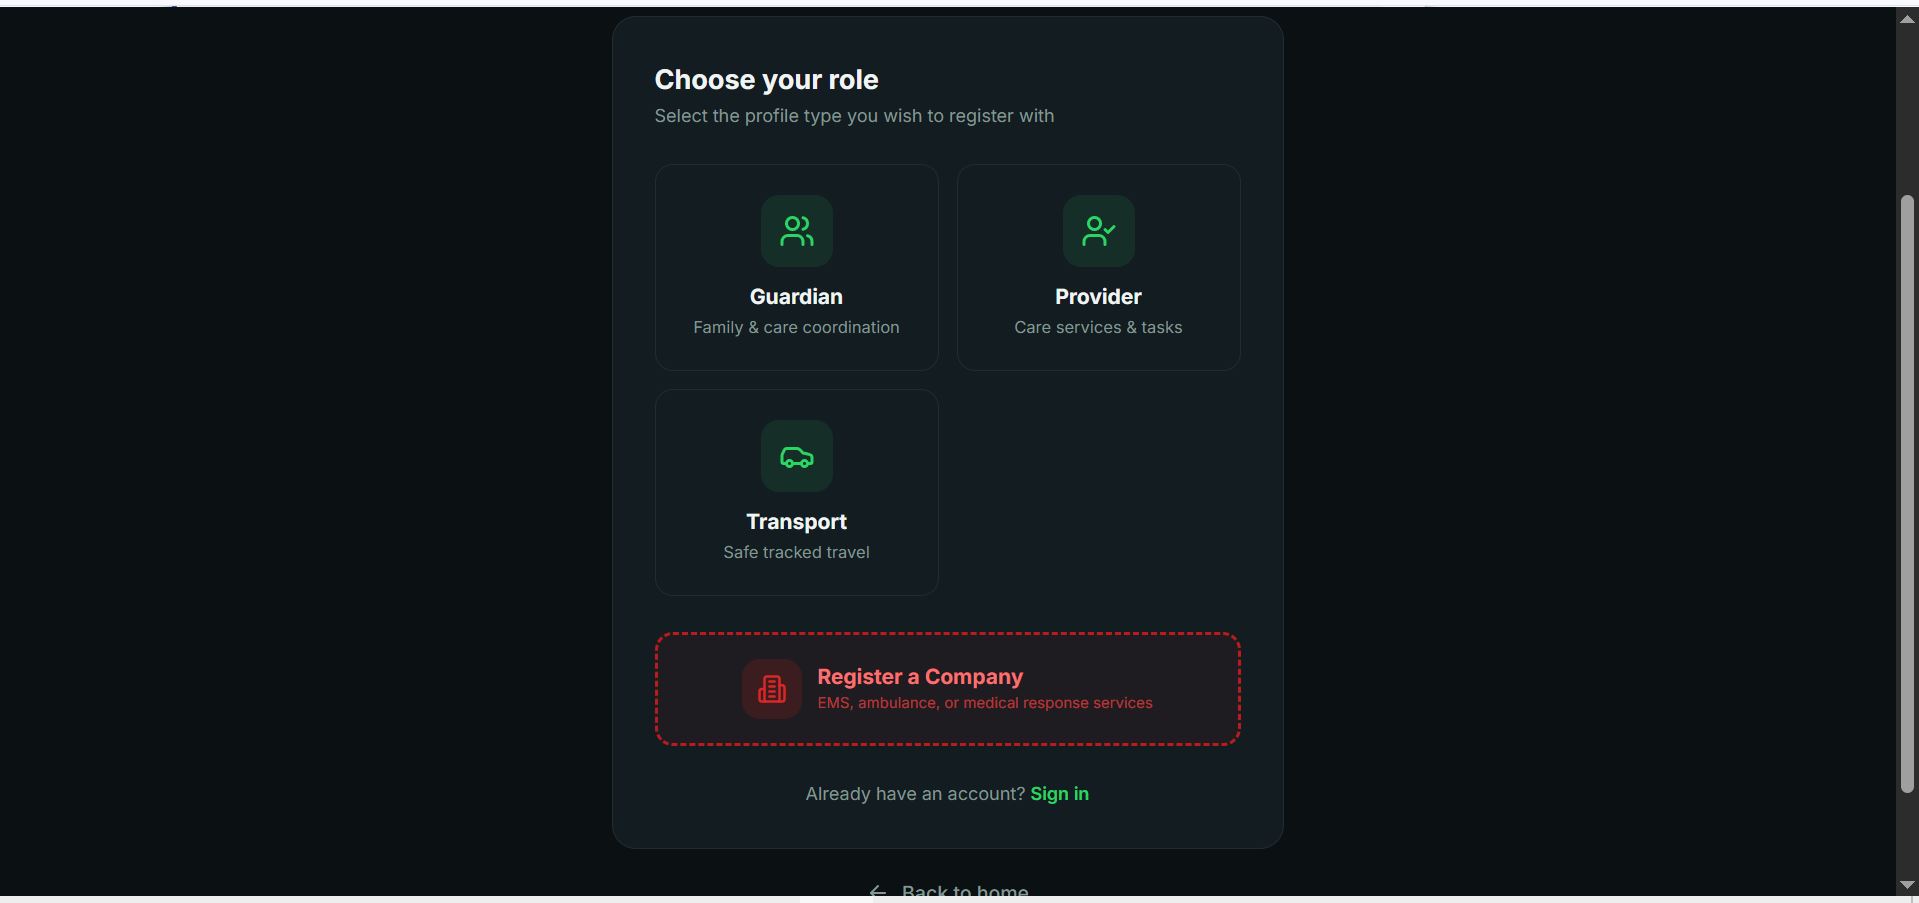1919x903 pixels.
Task: Click the scrollbar down arrow
Action: (x=1906, y=885)
